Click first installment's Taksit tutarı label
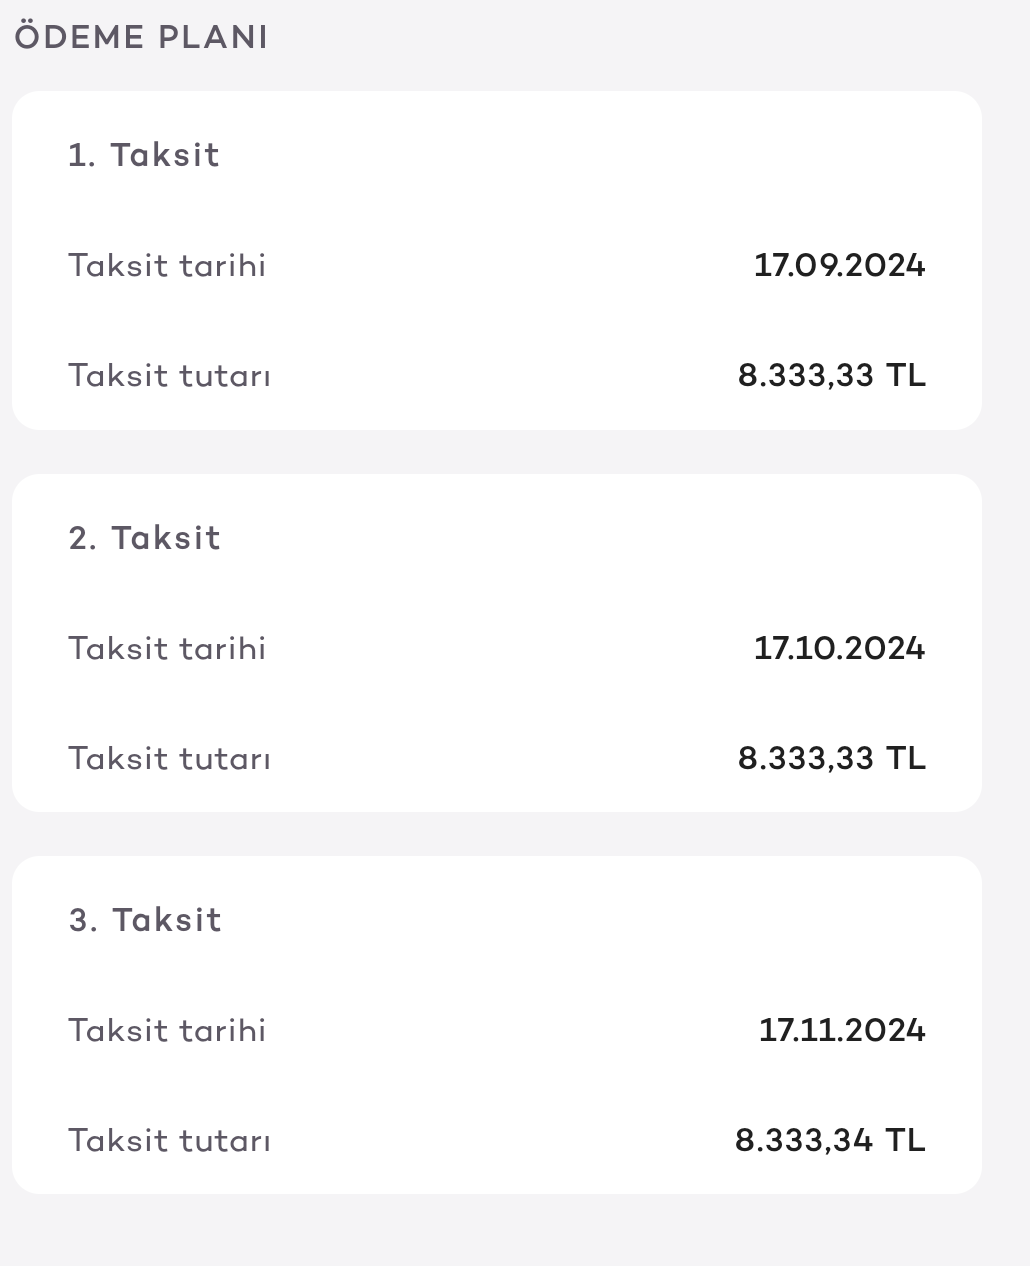 coord(169,376)
